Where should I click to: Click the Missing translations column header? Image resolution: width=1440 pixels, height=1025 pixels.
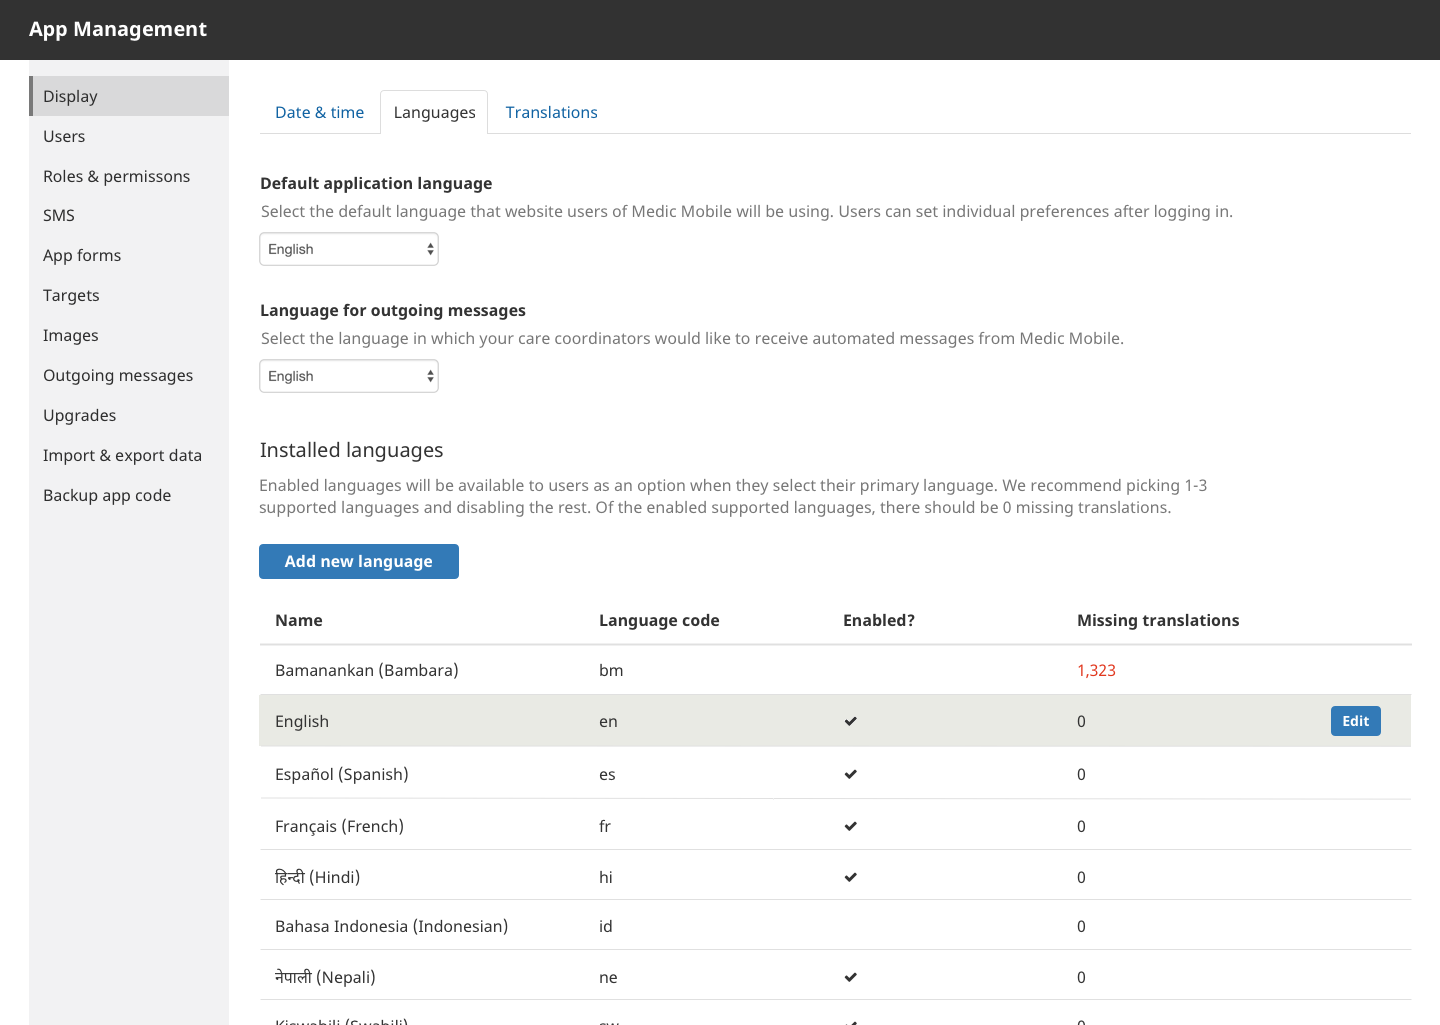1158,620
